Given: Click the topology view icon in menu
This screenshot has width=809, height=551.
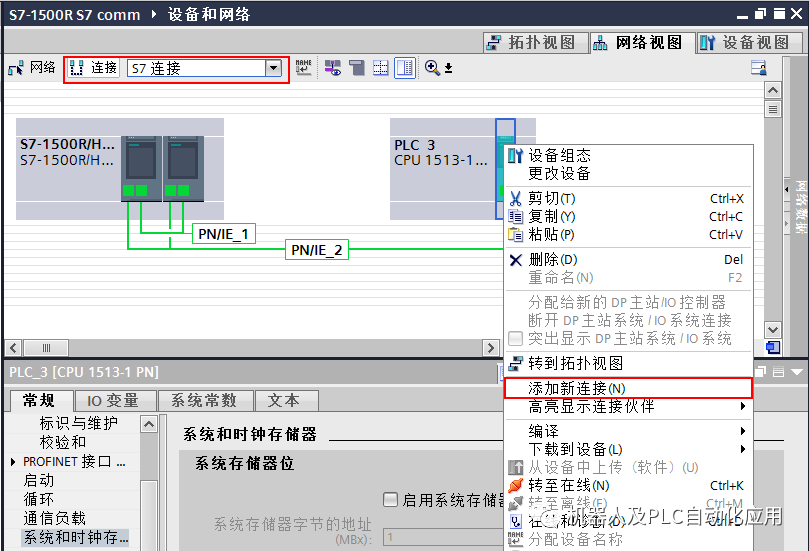Looking at the screenshot, I should (515, 363).
